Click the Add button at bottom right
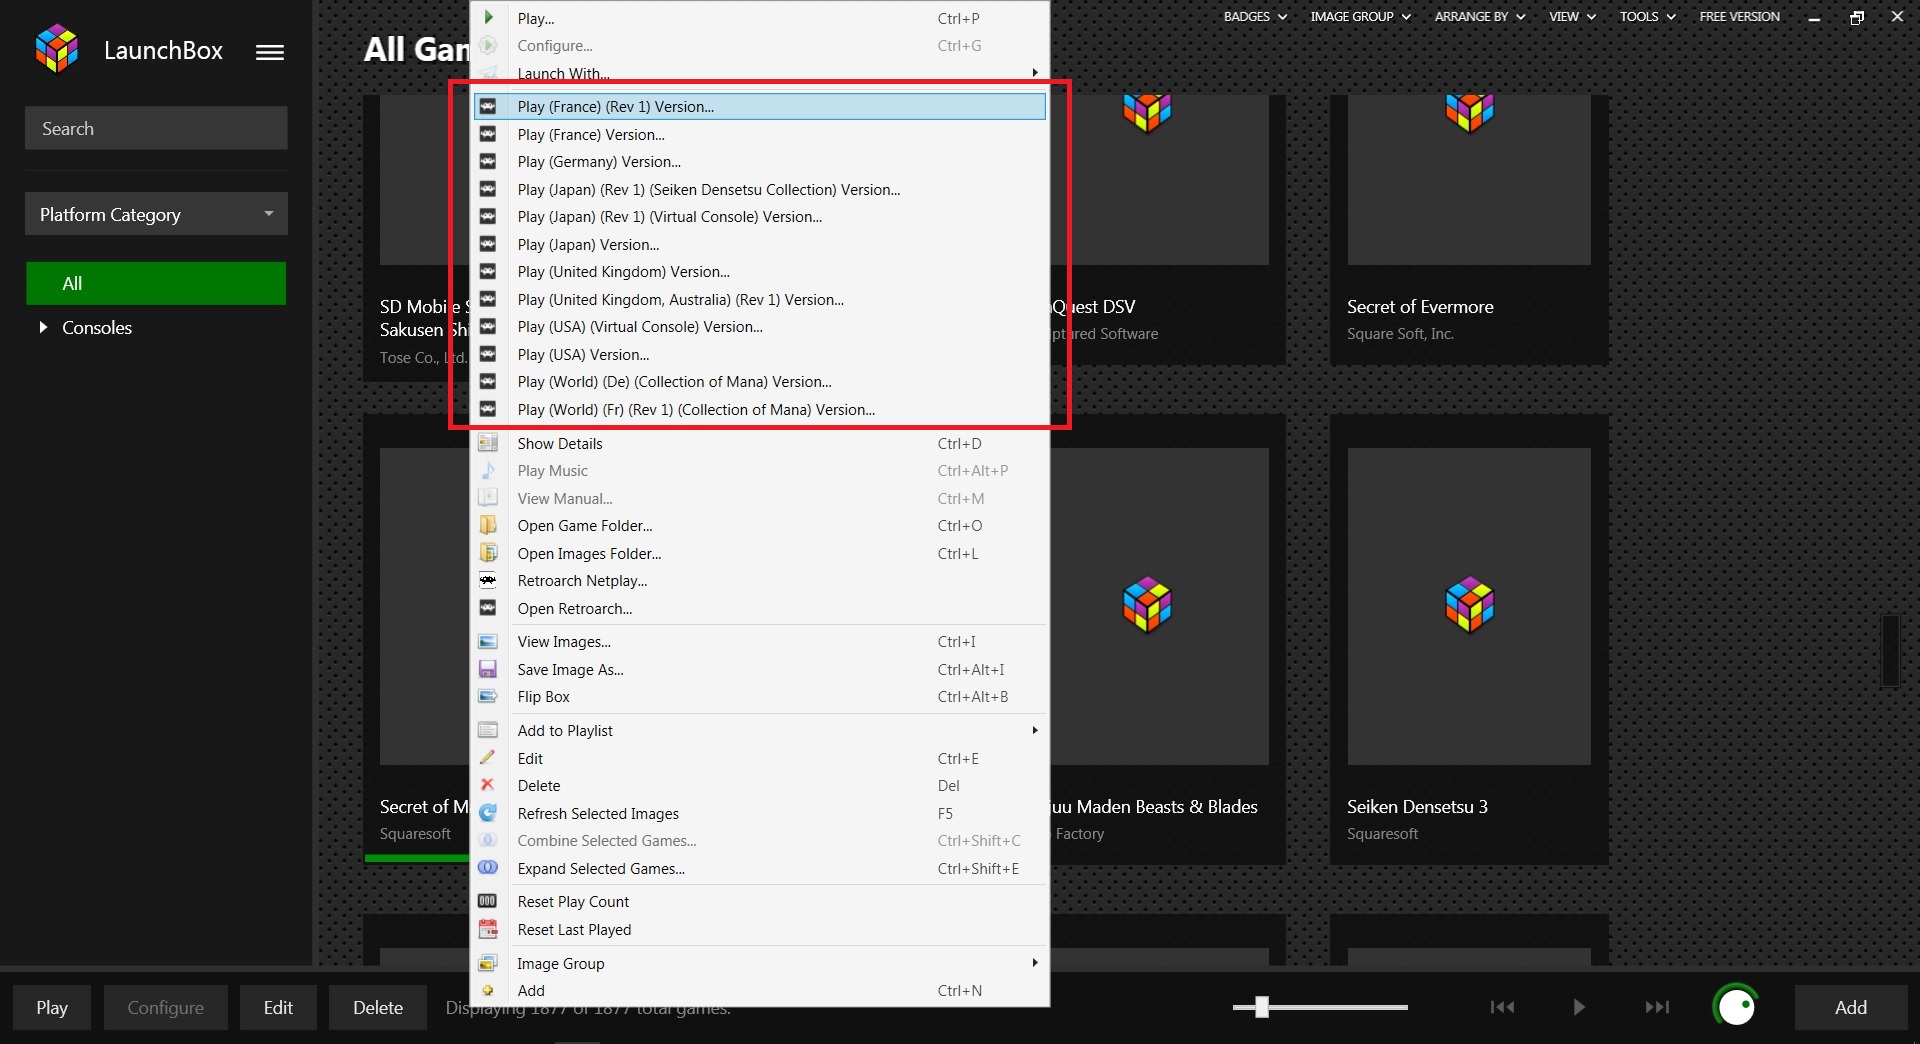This screenshot has width=1920, height=1044. [x=1850, y=1007]
